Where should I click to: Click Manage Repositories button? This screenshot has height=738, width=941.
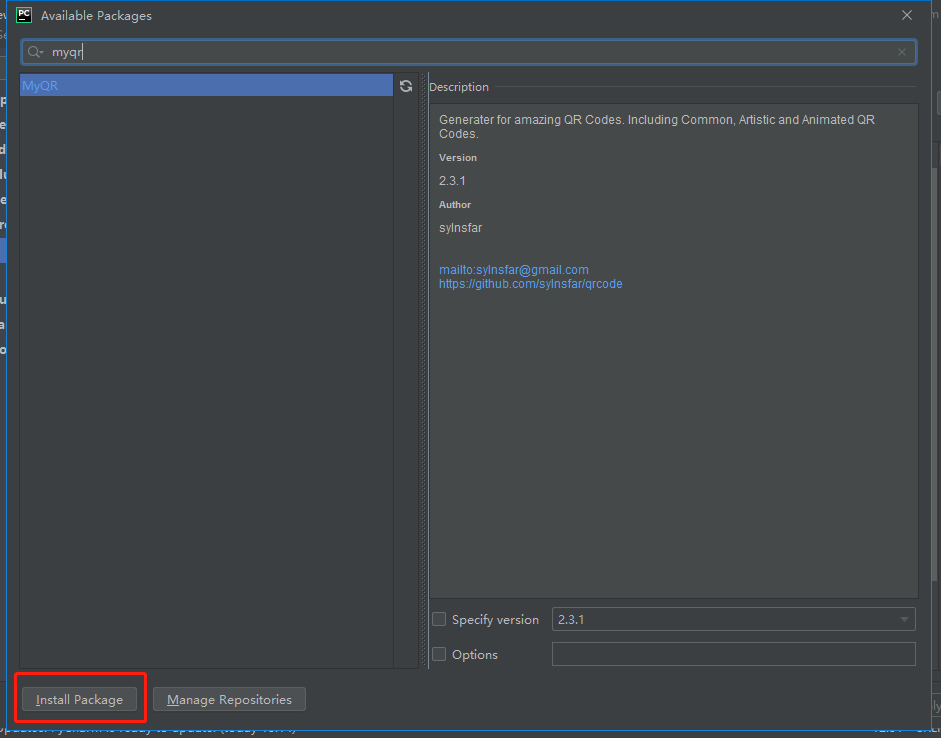229,700
